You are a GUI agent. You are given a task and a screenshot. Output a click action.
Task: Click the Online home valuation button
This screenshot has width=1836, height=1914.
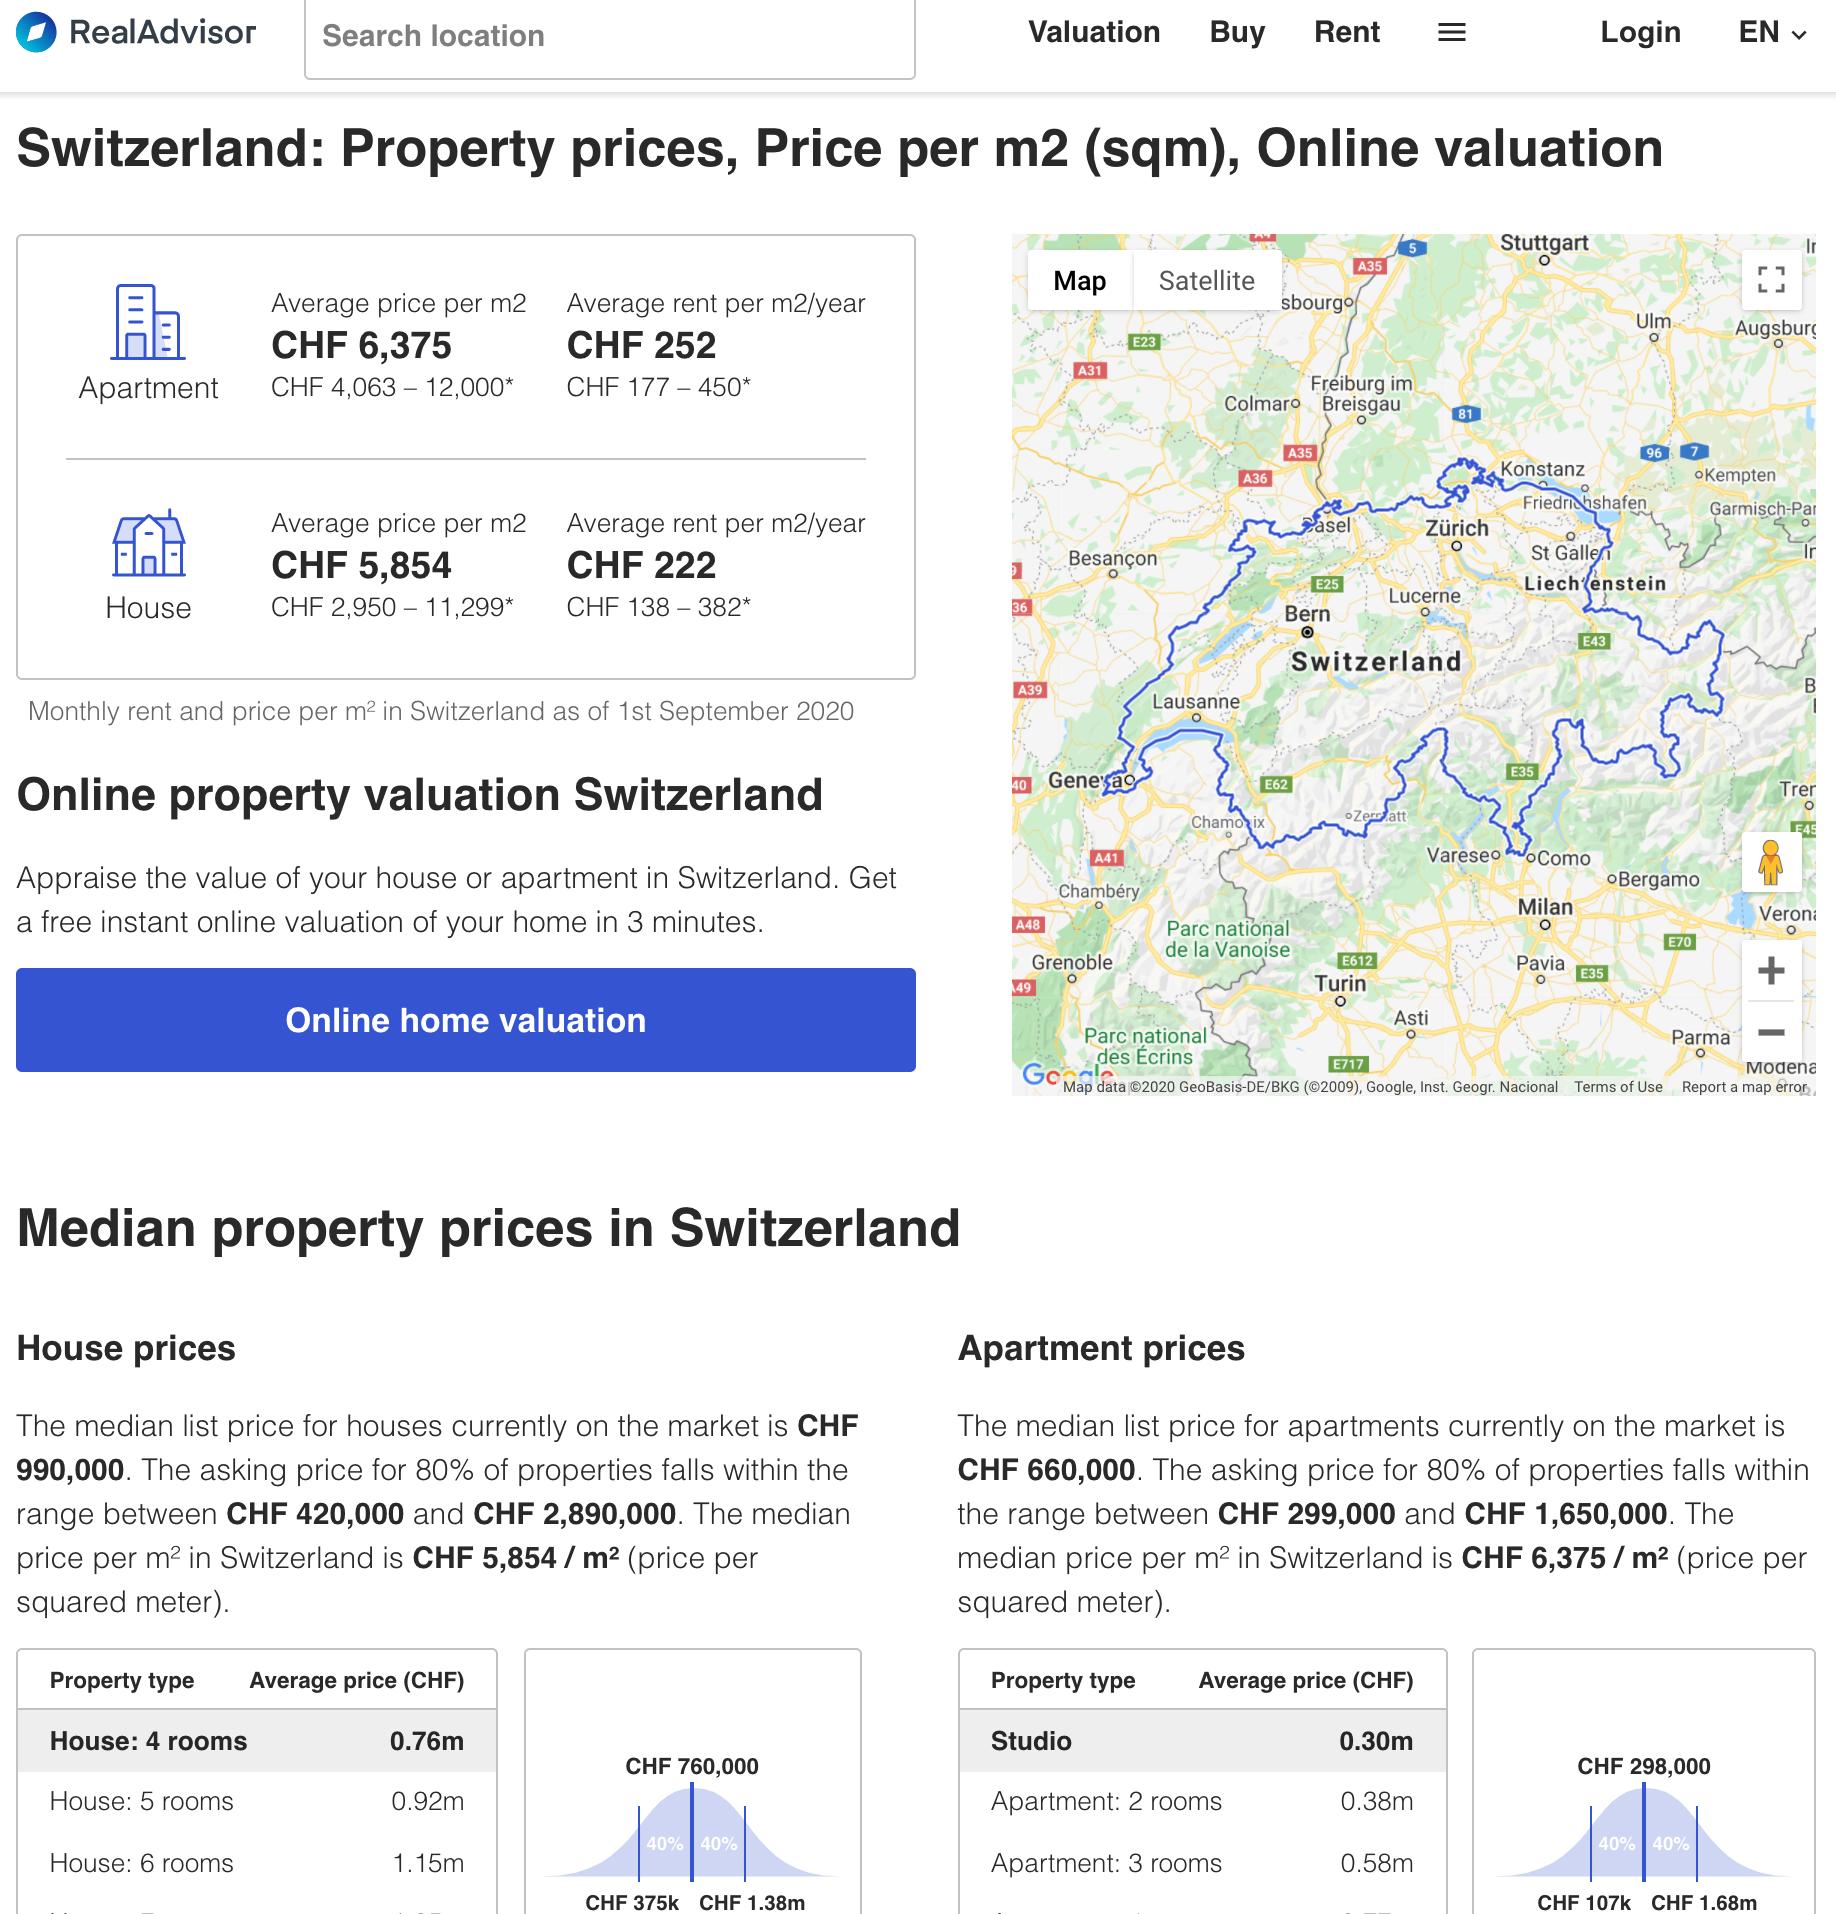click(465, 1020)
